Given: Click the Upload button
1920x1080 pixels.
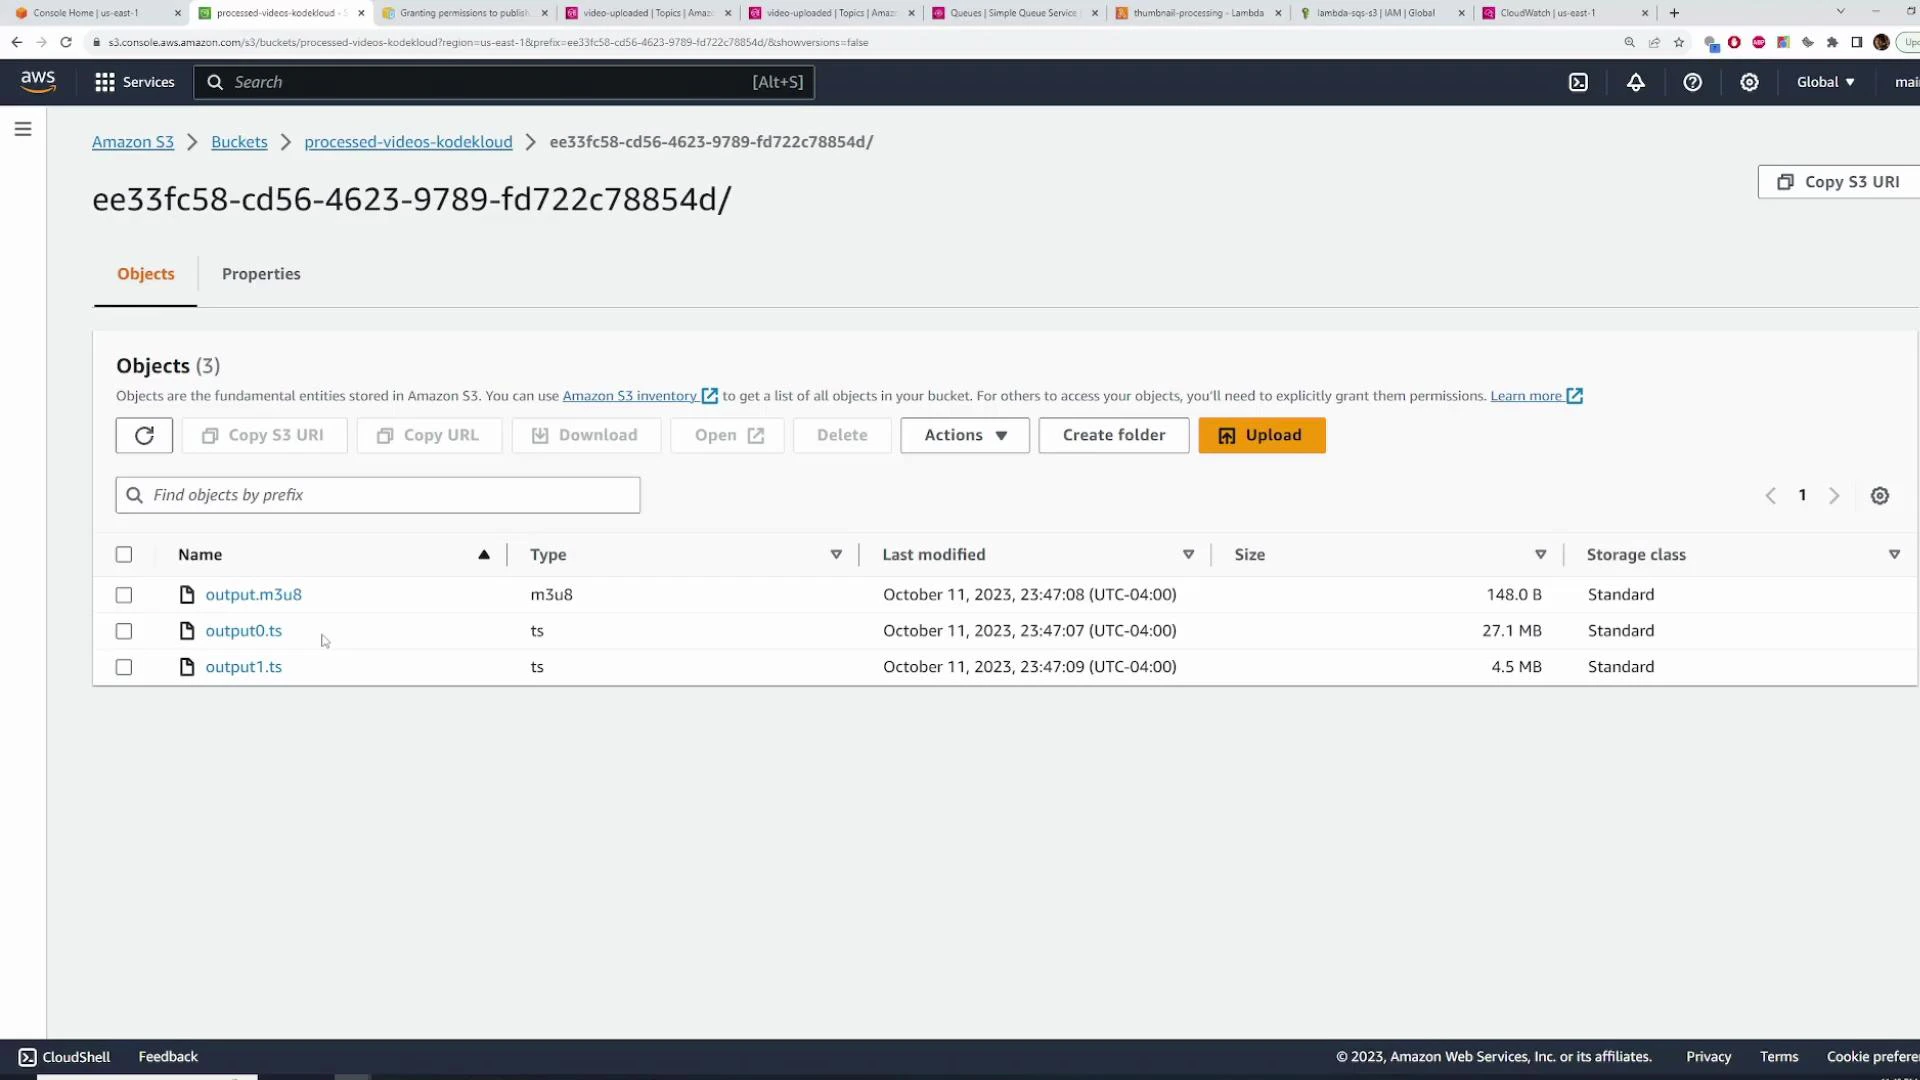Looking at the screenshot, I should pos(1261,435).
